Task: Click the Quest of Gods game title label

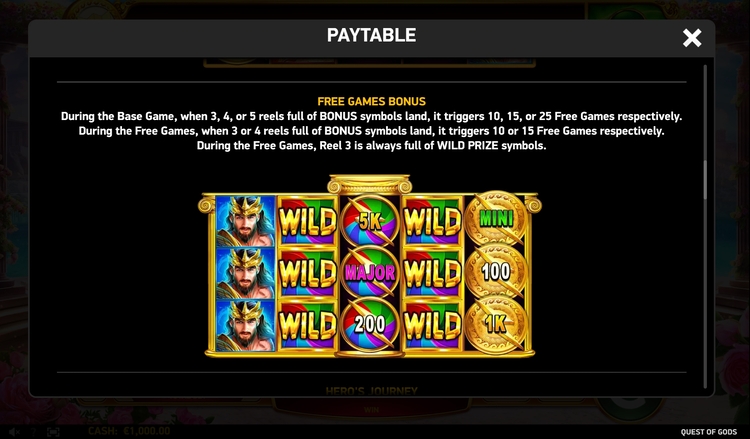Action: (709, 432)
